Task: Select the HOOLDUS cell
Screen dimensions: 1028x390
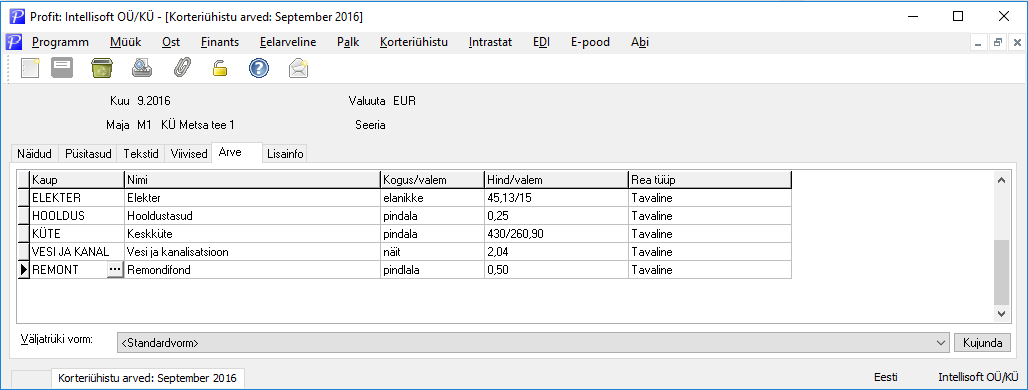Action: pos(77,216)
